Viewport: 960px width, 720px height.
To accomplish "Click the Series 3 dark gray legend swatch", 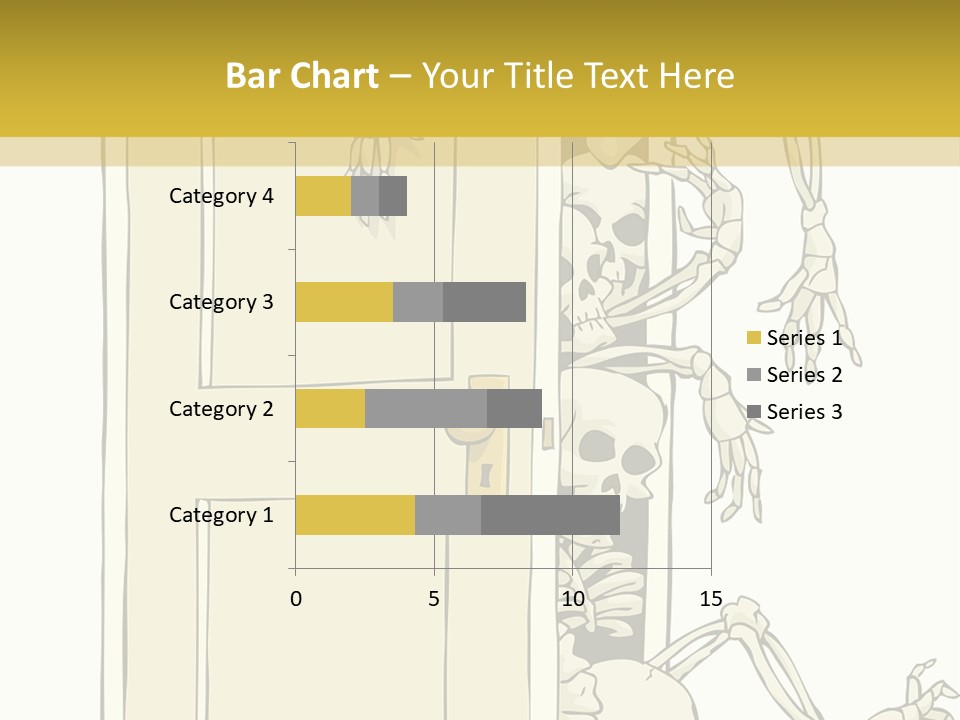I will [x=754, y=412].
